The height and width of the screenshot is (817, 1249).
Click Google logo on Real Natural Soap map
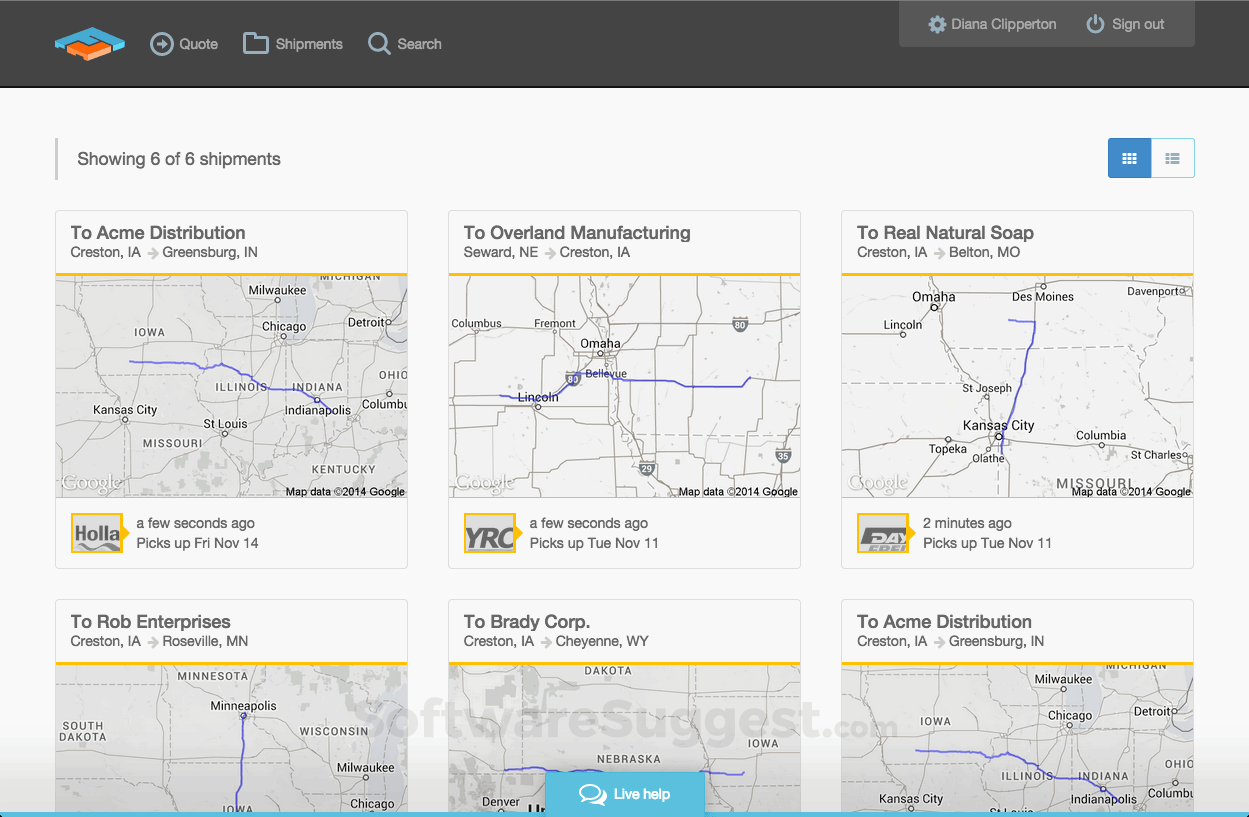click(x=878, y=481)
